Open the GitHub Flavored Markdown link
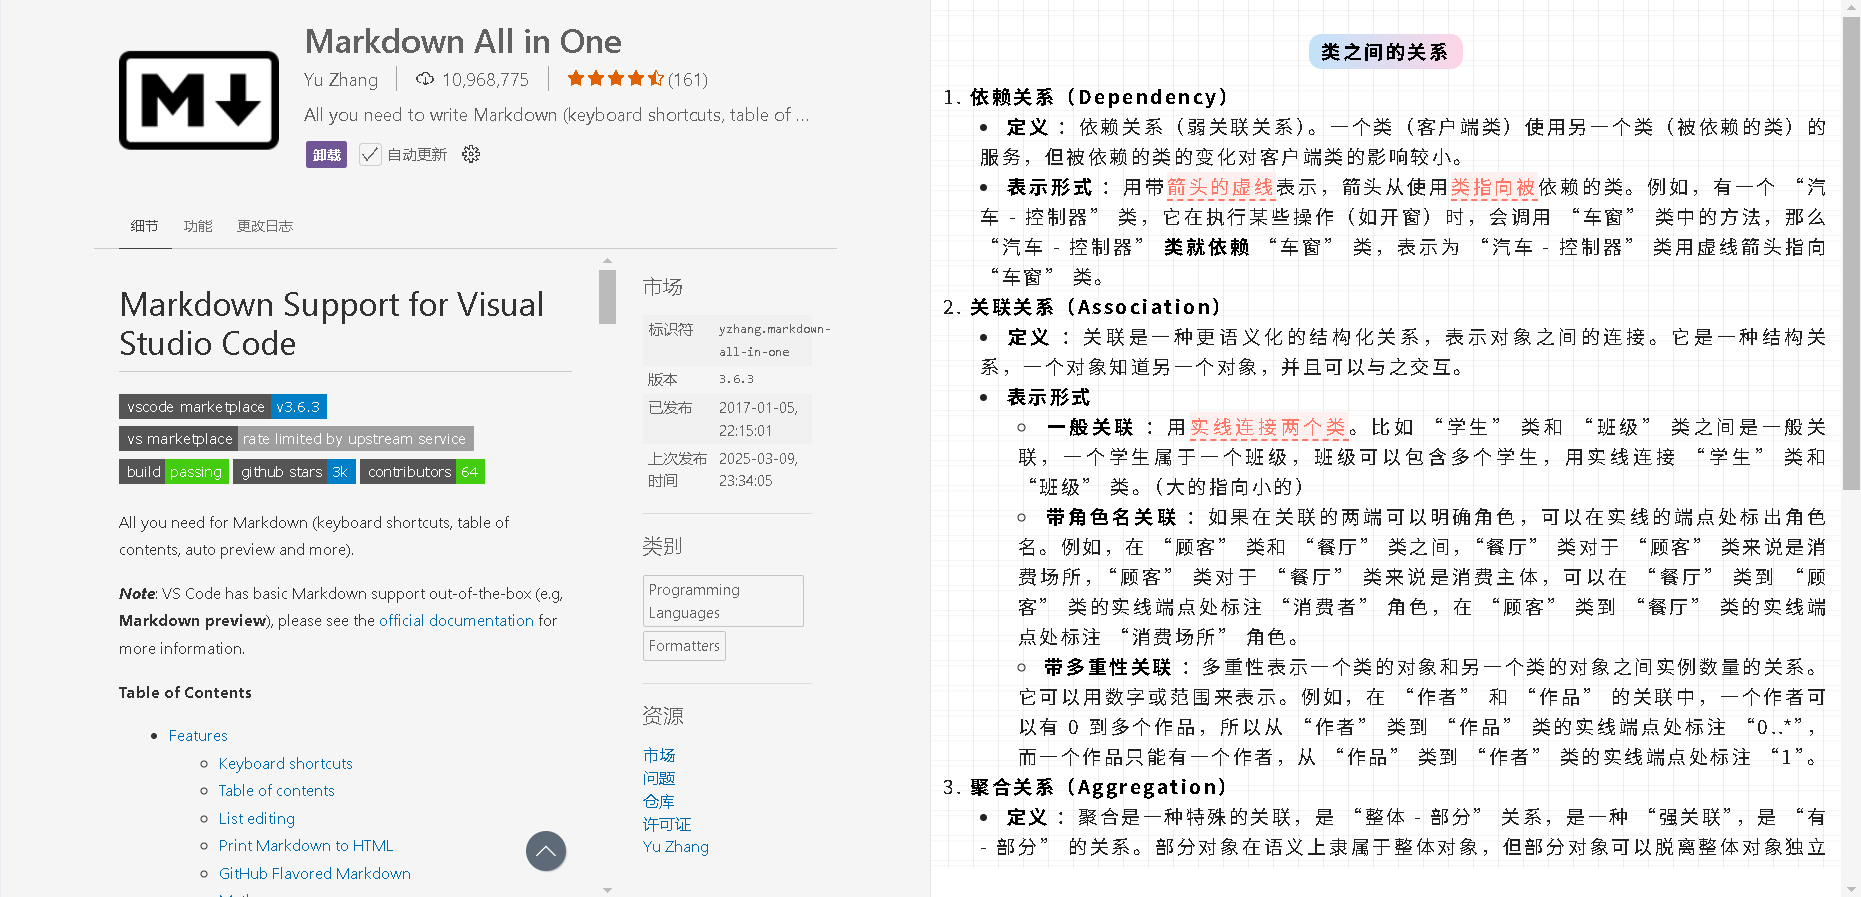The image size is (1861, 897). tap(315, 873)
